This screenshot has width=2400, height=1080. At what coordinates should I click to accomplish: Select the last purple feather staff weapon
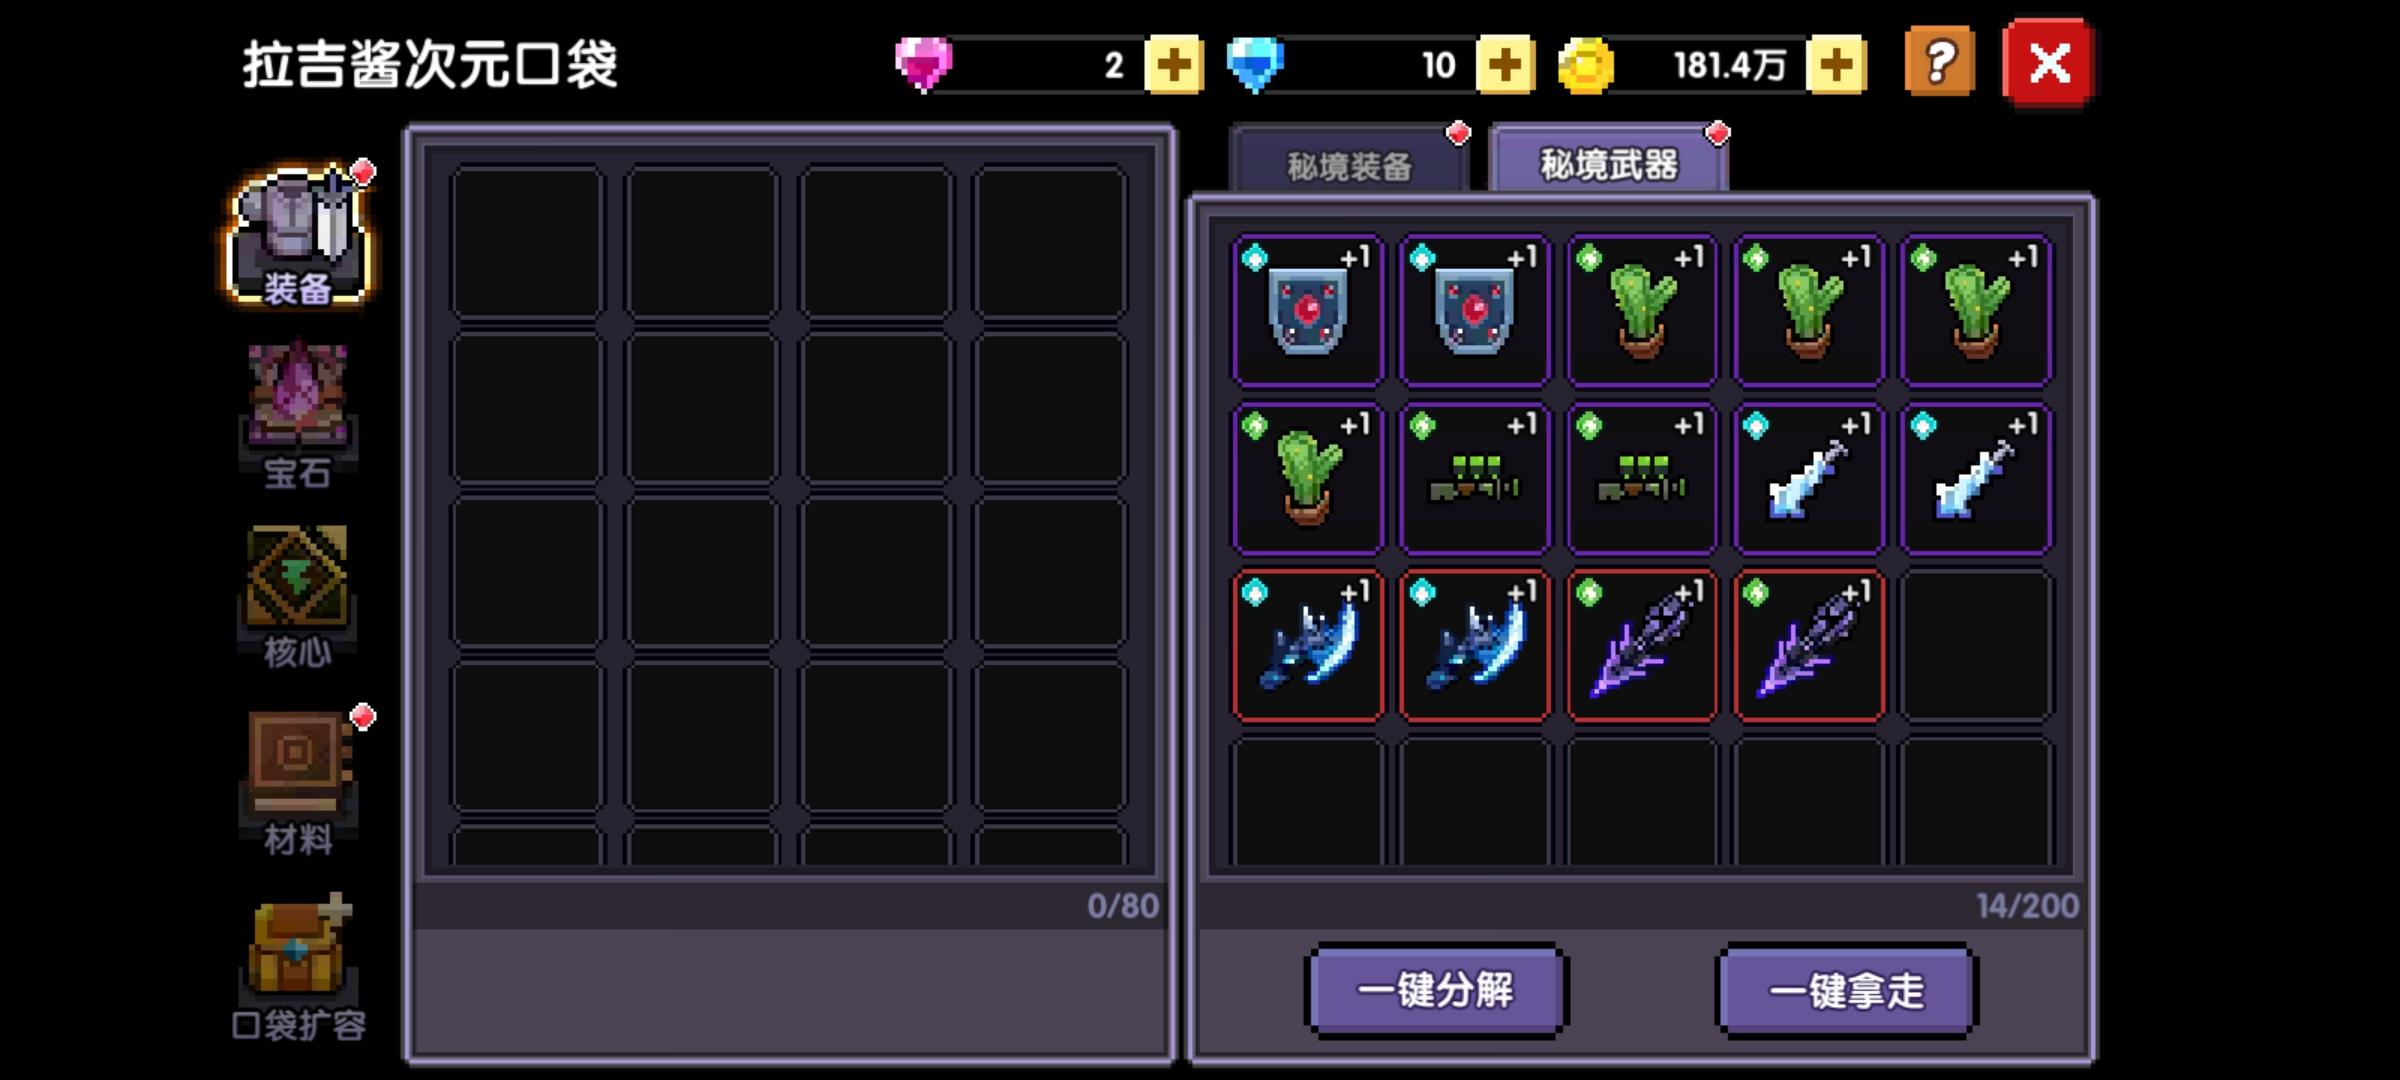click(x=1809, y=645)
